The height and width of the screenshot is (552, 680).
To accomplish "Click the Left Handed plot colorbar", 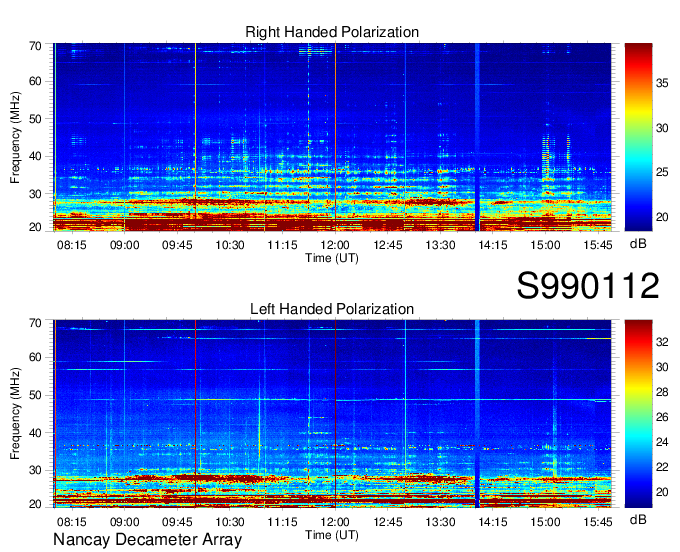I will 638,414.
